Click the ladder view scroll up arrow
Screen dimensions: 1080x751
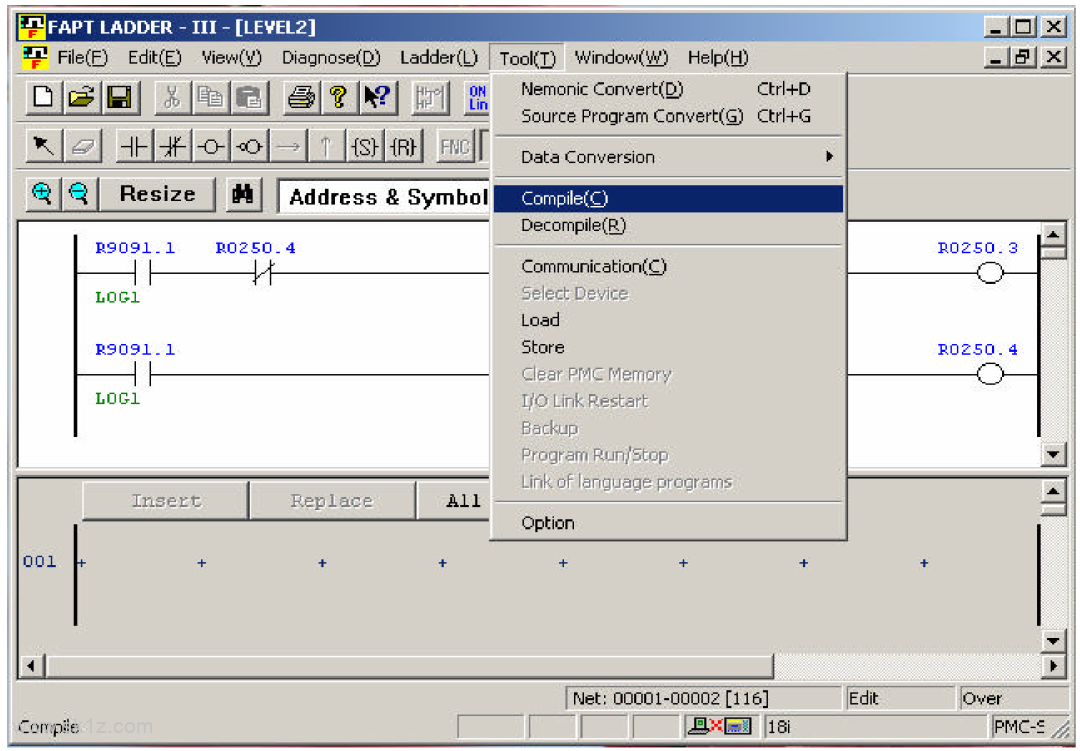point(1053,235)
